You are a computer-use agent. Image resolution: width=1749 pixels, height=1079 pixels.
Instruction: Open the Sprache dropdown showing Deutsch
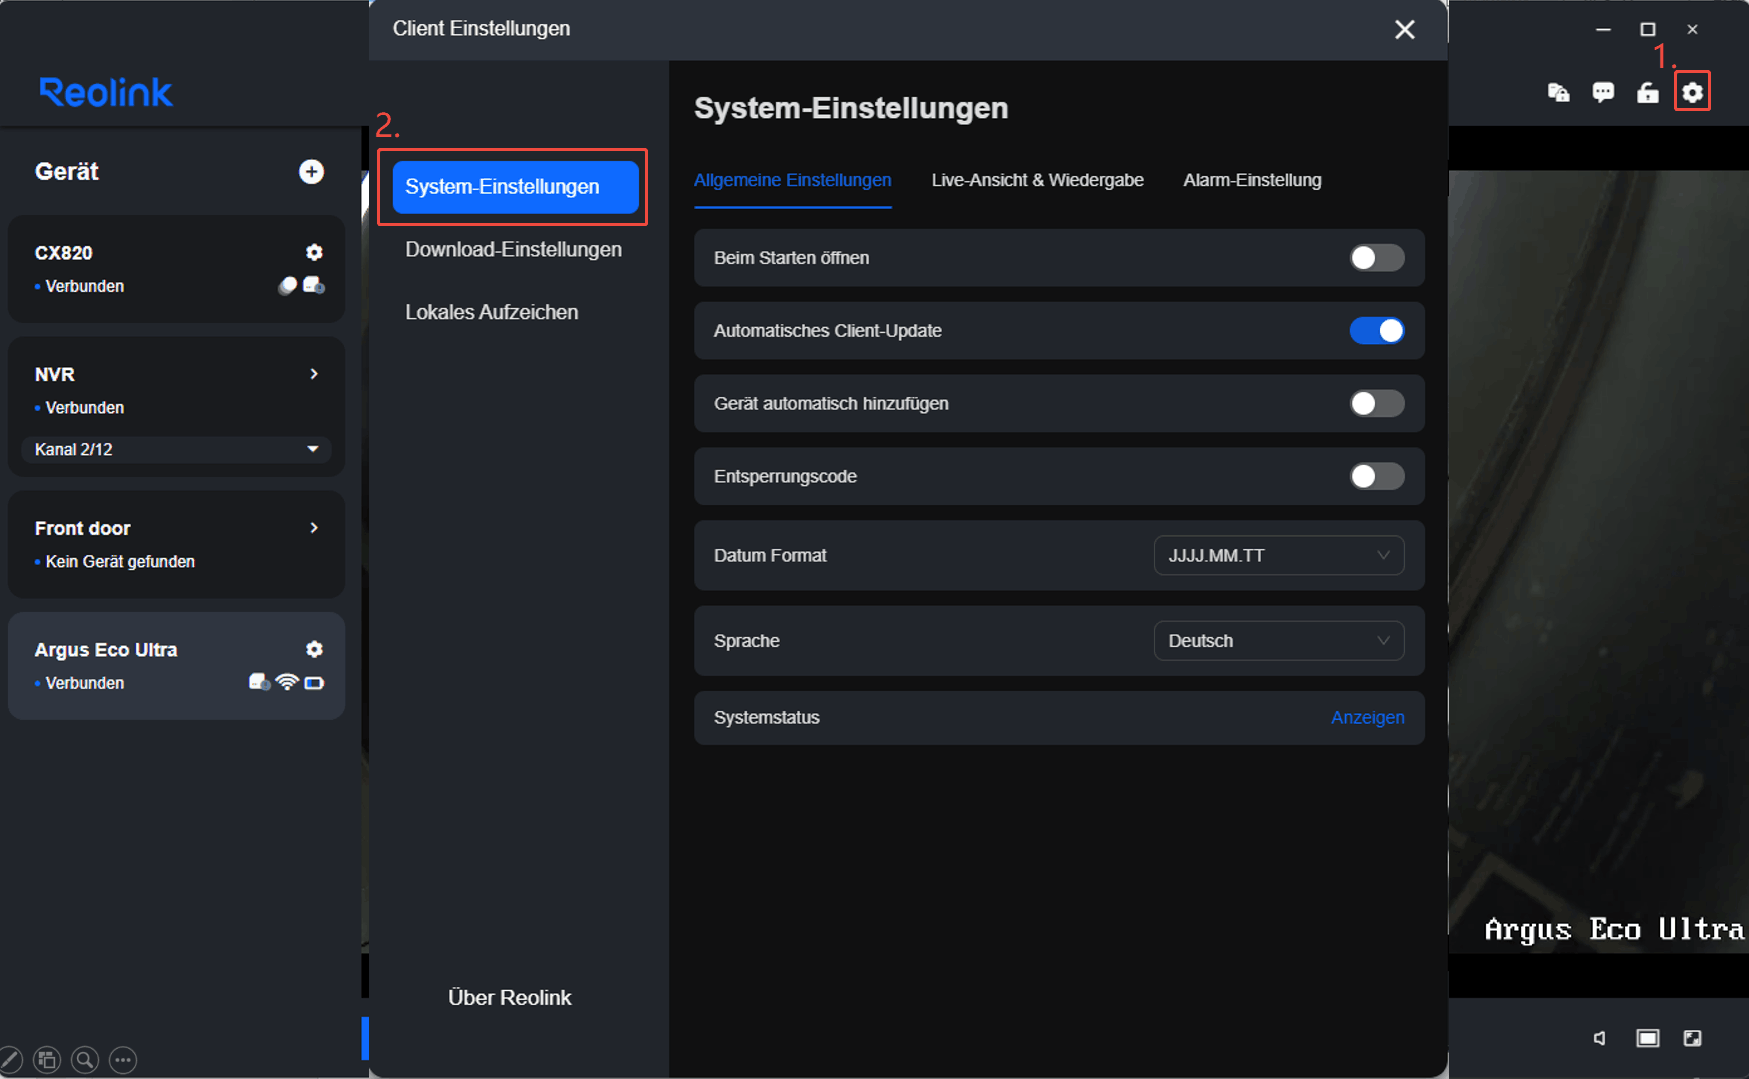(x=1278, y=640)
